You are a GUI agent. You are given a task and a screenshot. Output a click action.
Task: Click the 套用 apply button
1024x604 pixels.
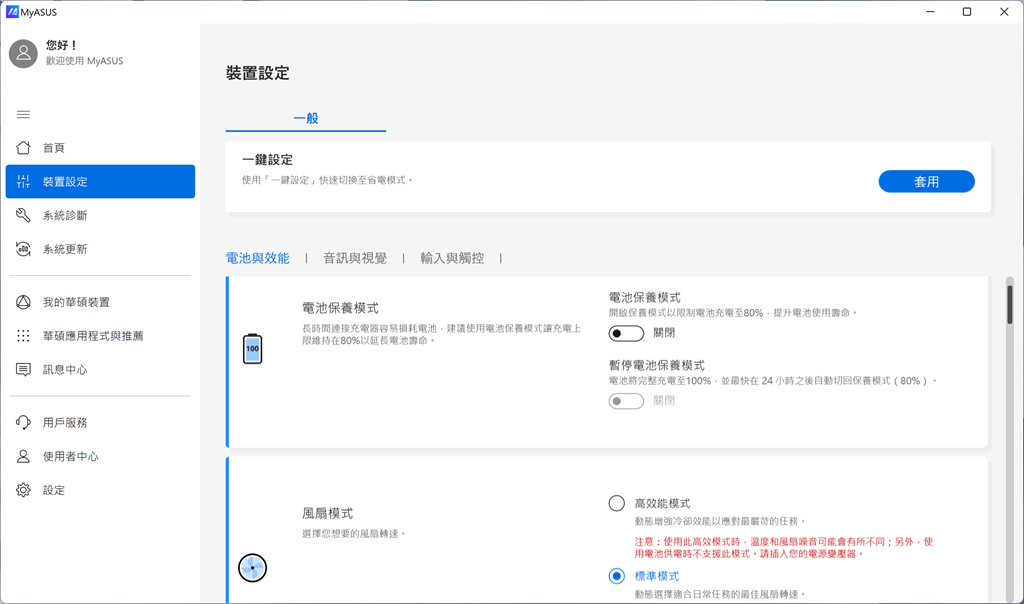click(x=926, y=181)
